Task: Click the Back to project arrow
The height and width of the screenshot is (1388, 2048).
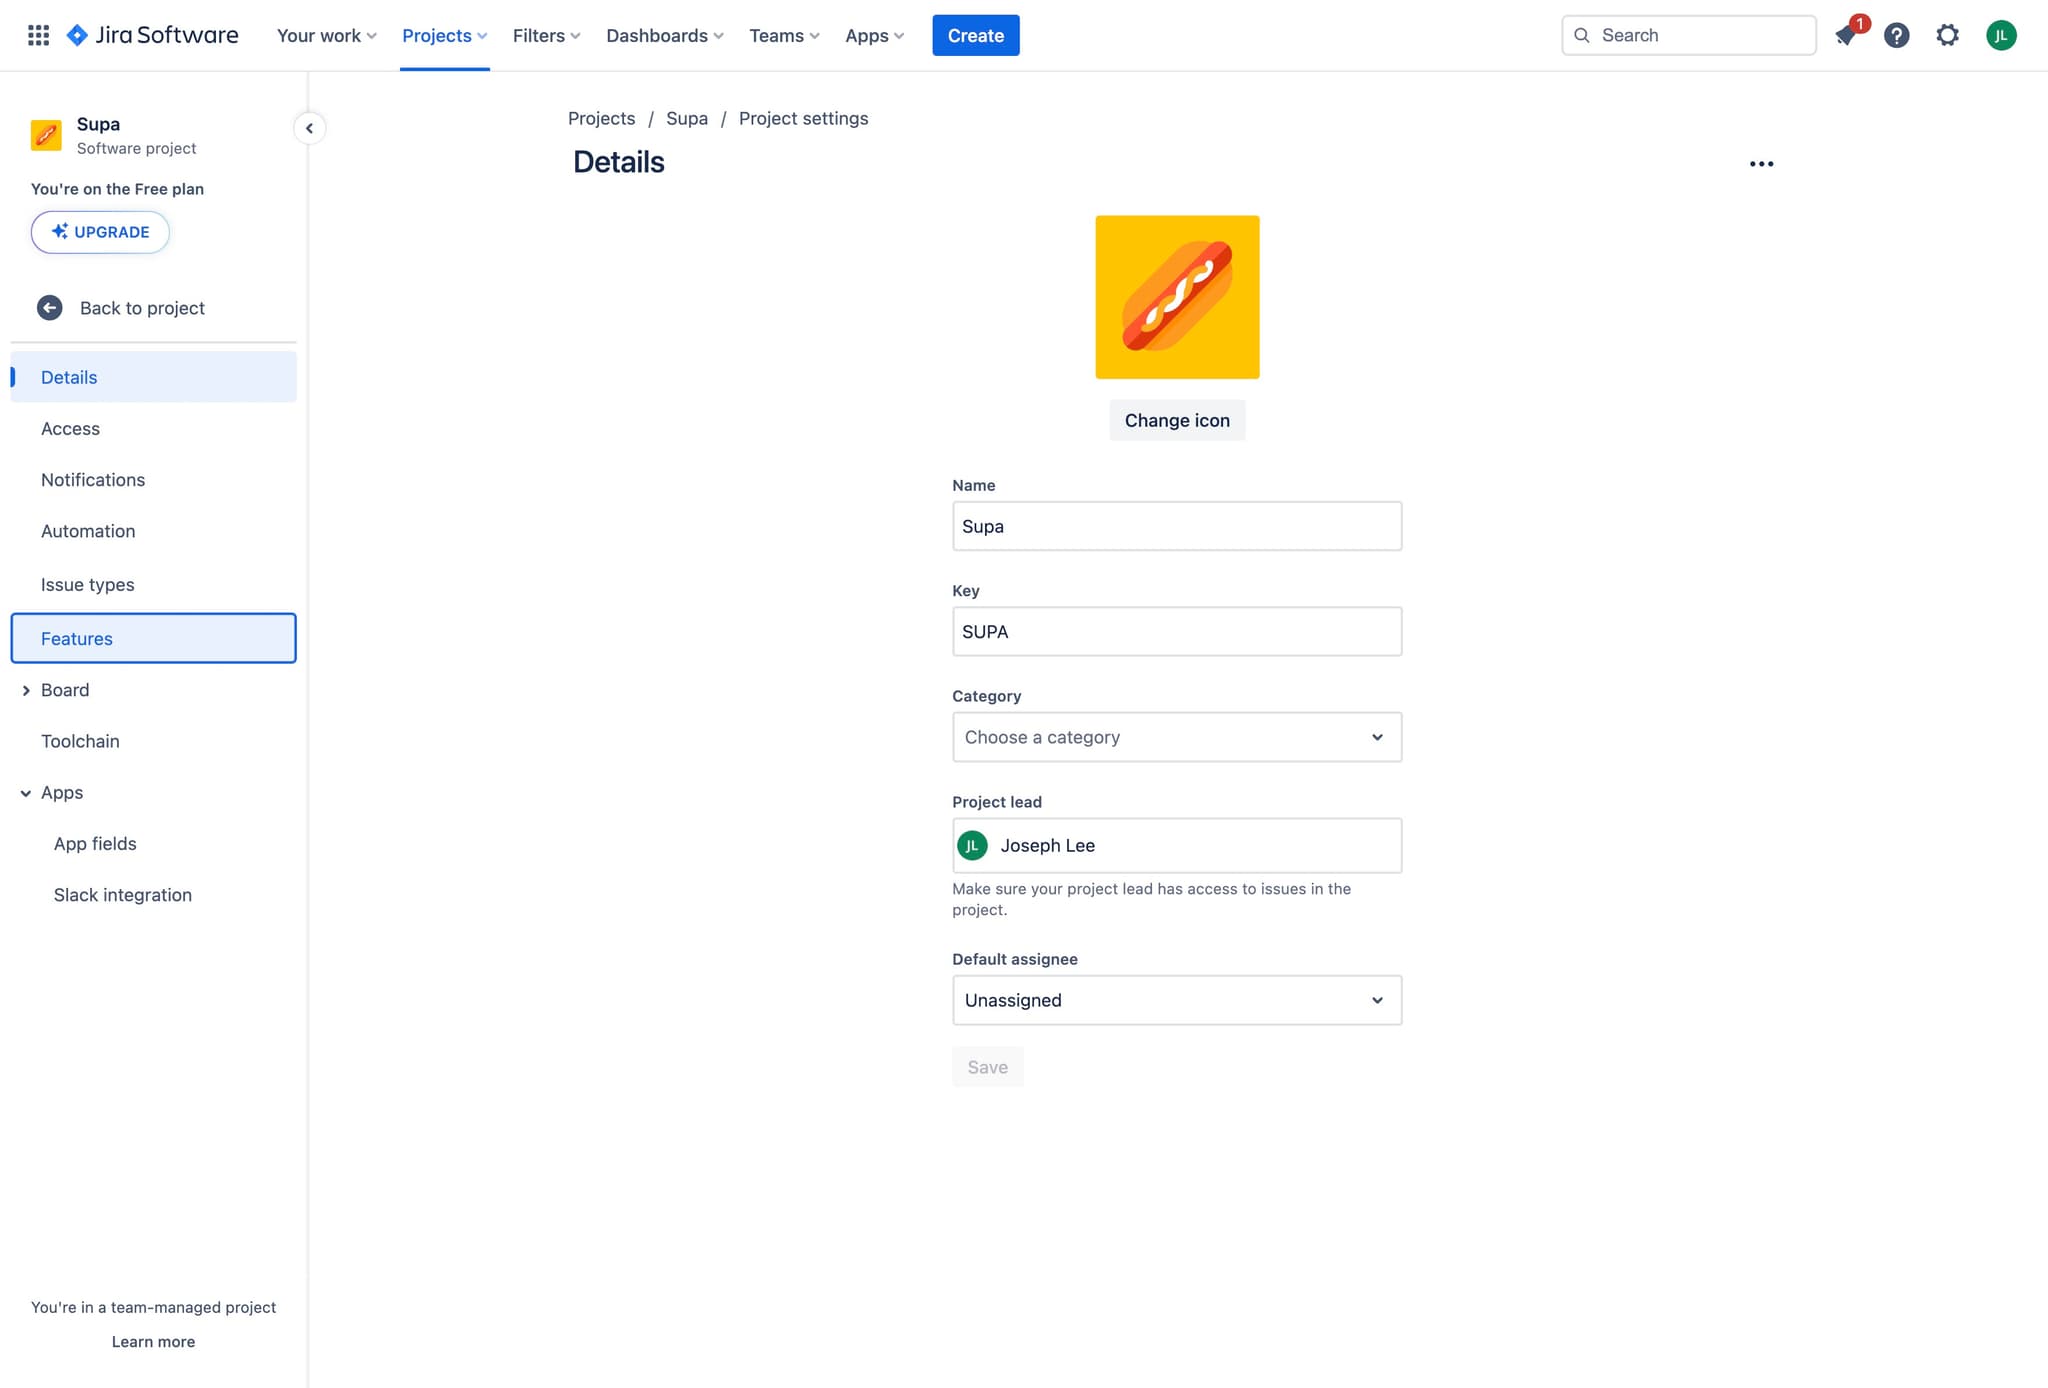Action: 49,307
